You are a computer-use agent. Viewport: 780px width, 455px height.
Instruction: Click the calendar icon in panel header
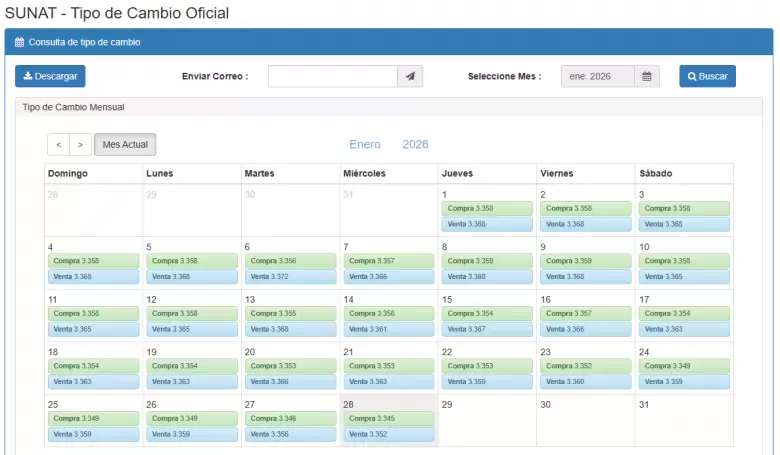[x=19, y=43]
